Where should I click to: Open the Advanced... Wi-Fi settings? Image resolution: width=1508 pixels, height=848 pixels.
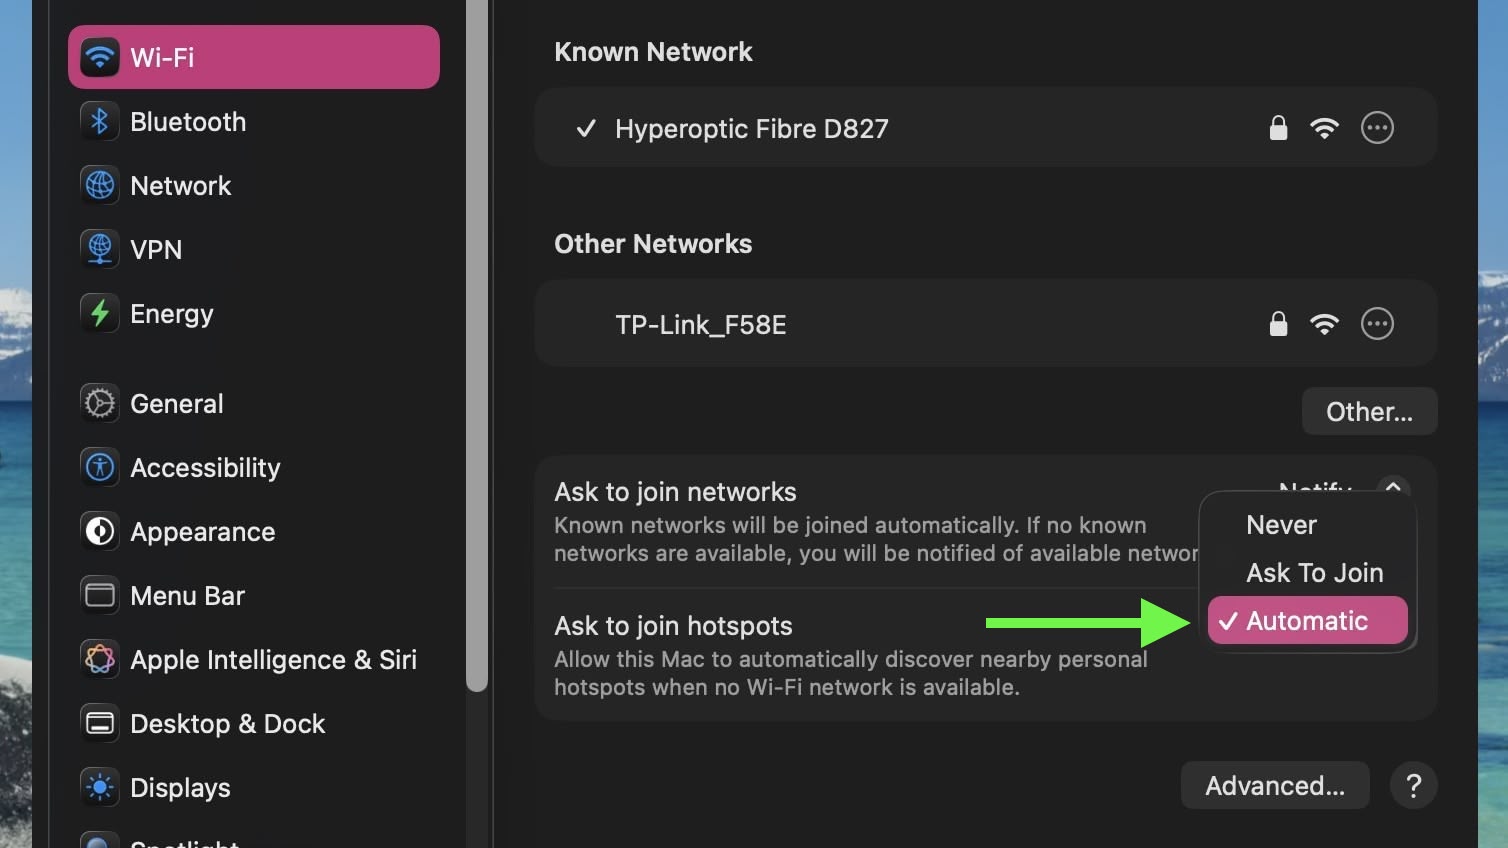pyautogui.click(x=1274, y=786)
